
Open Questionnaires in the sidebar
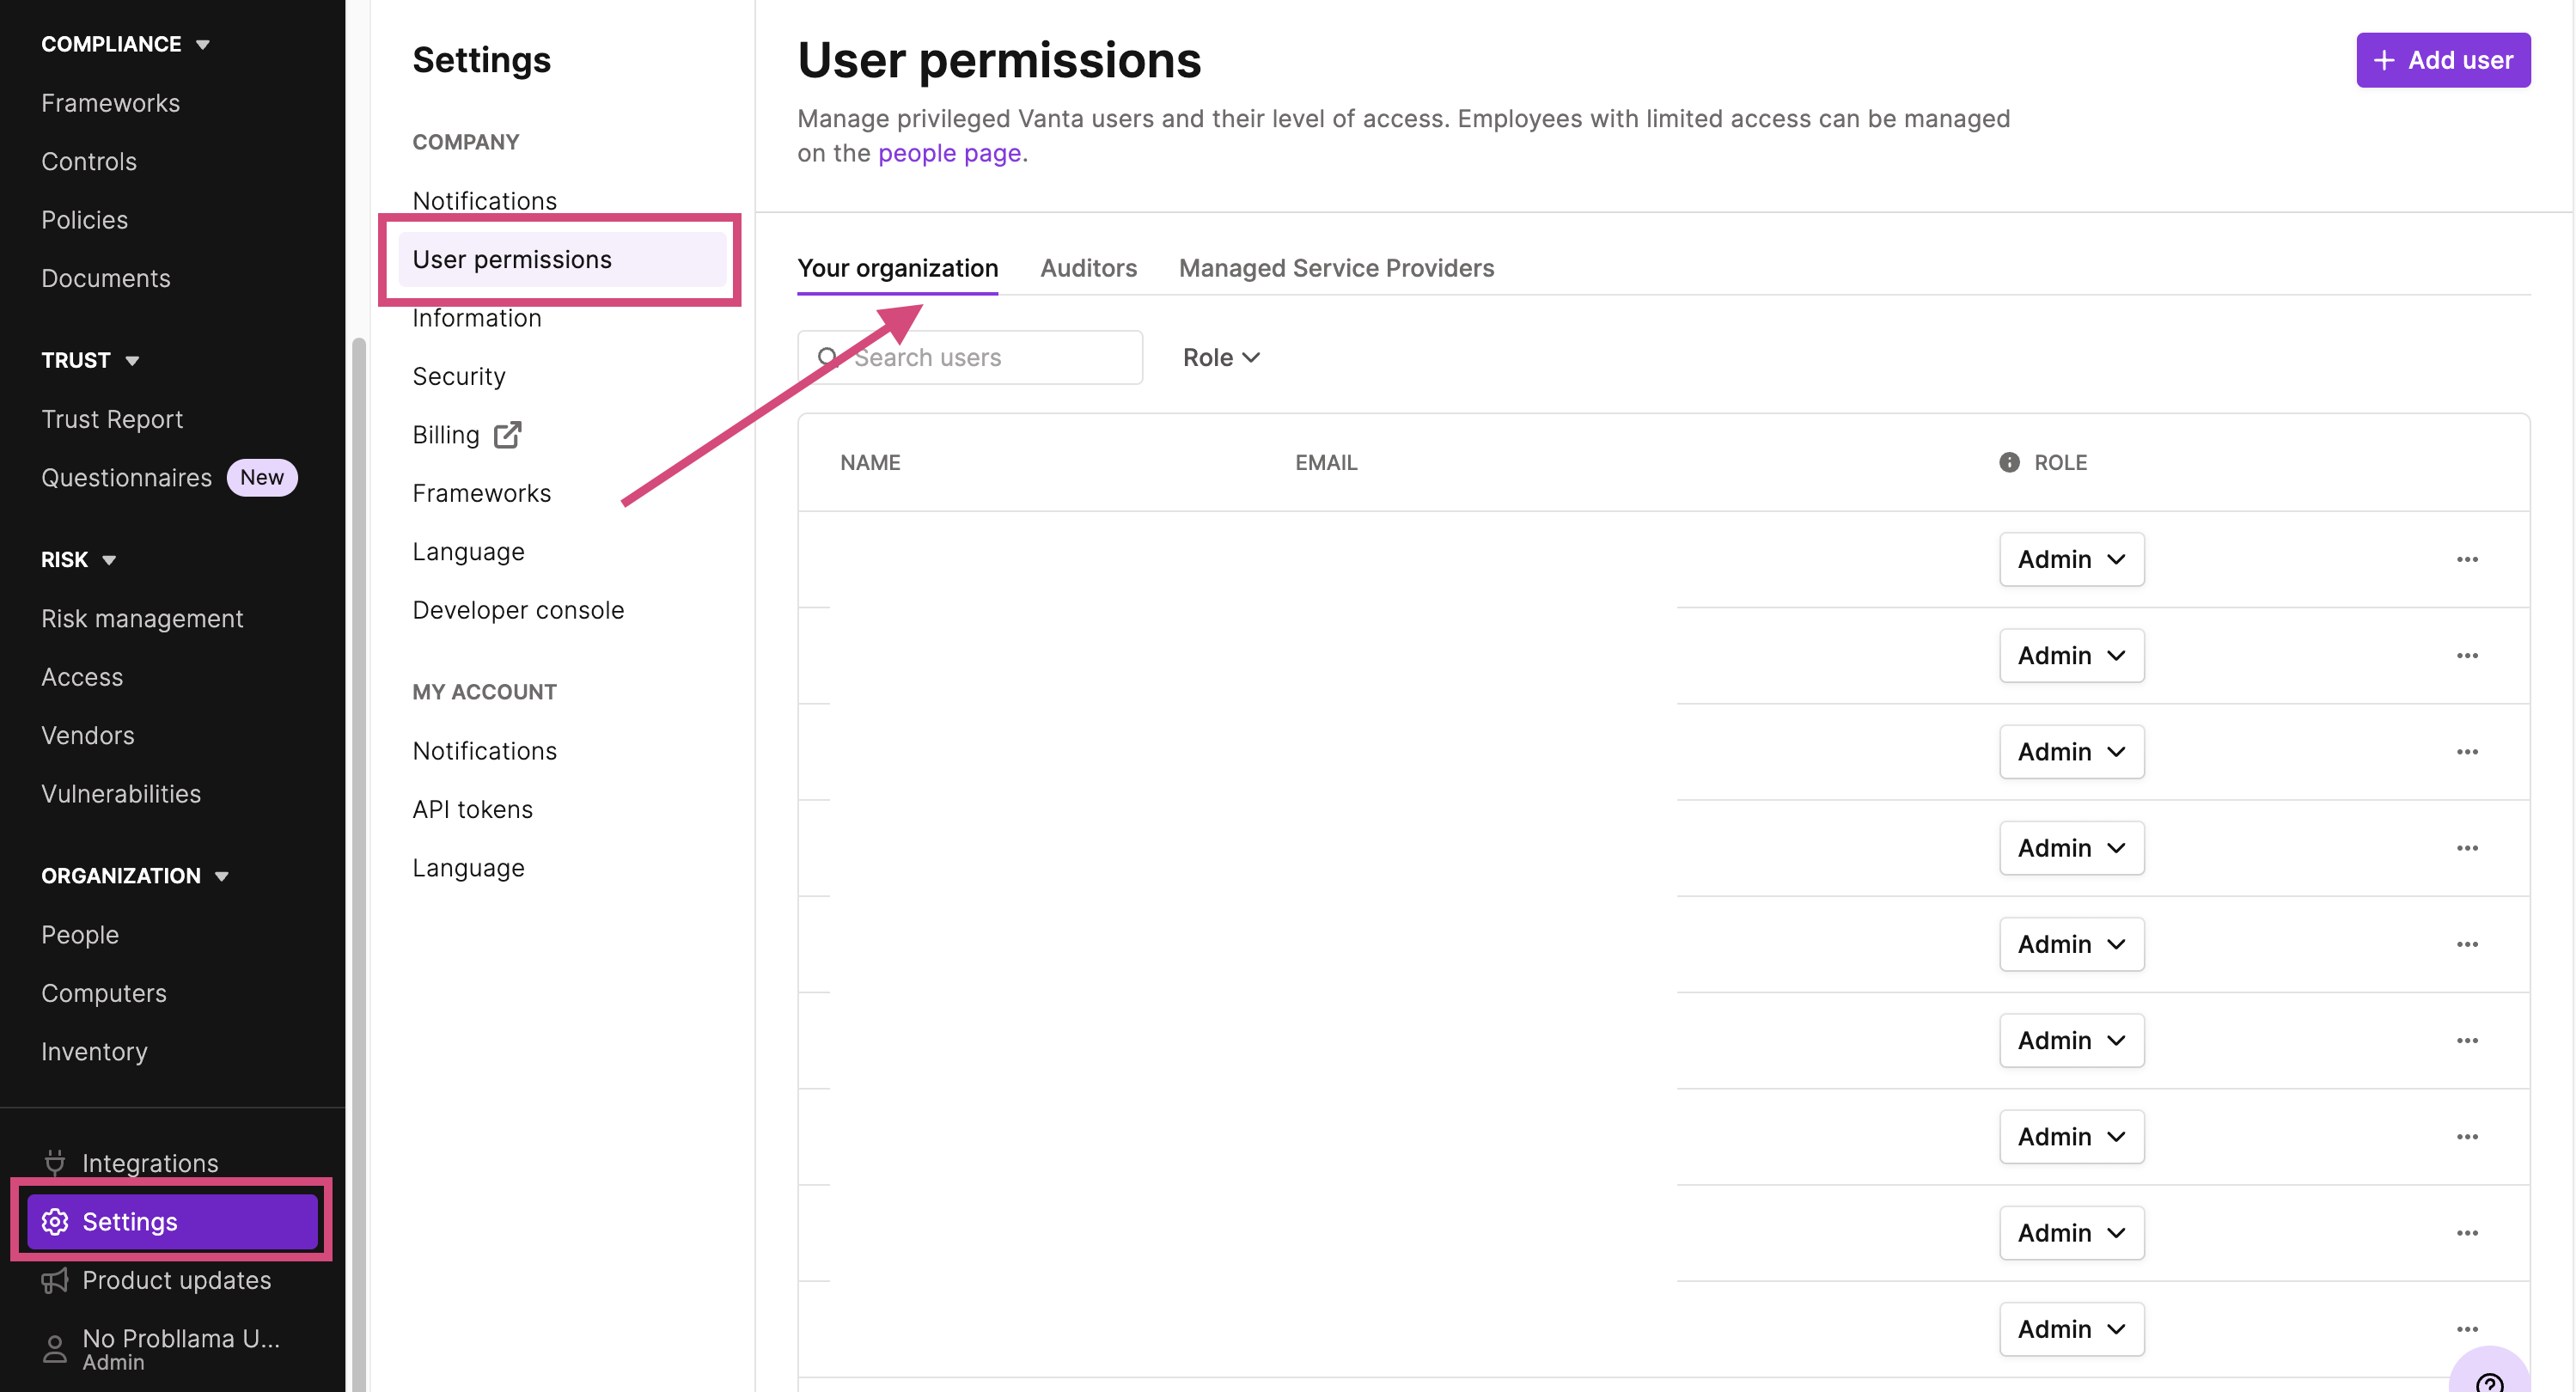(126, 478)
